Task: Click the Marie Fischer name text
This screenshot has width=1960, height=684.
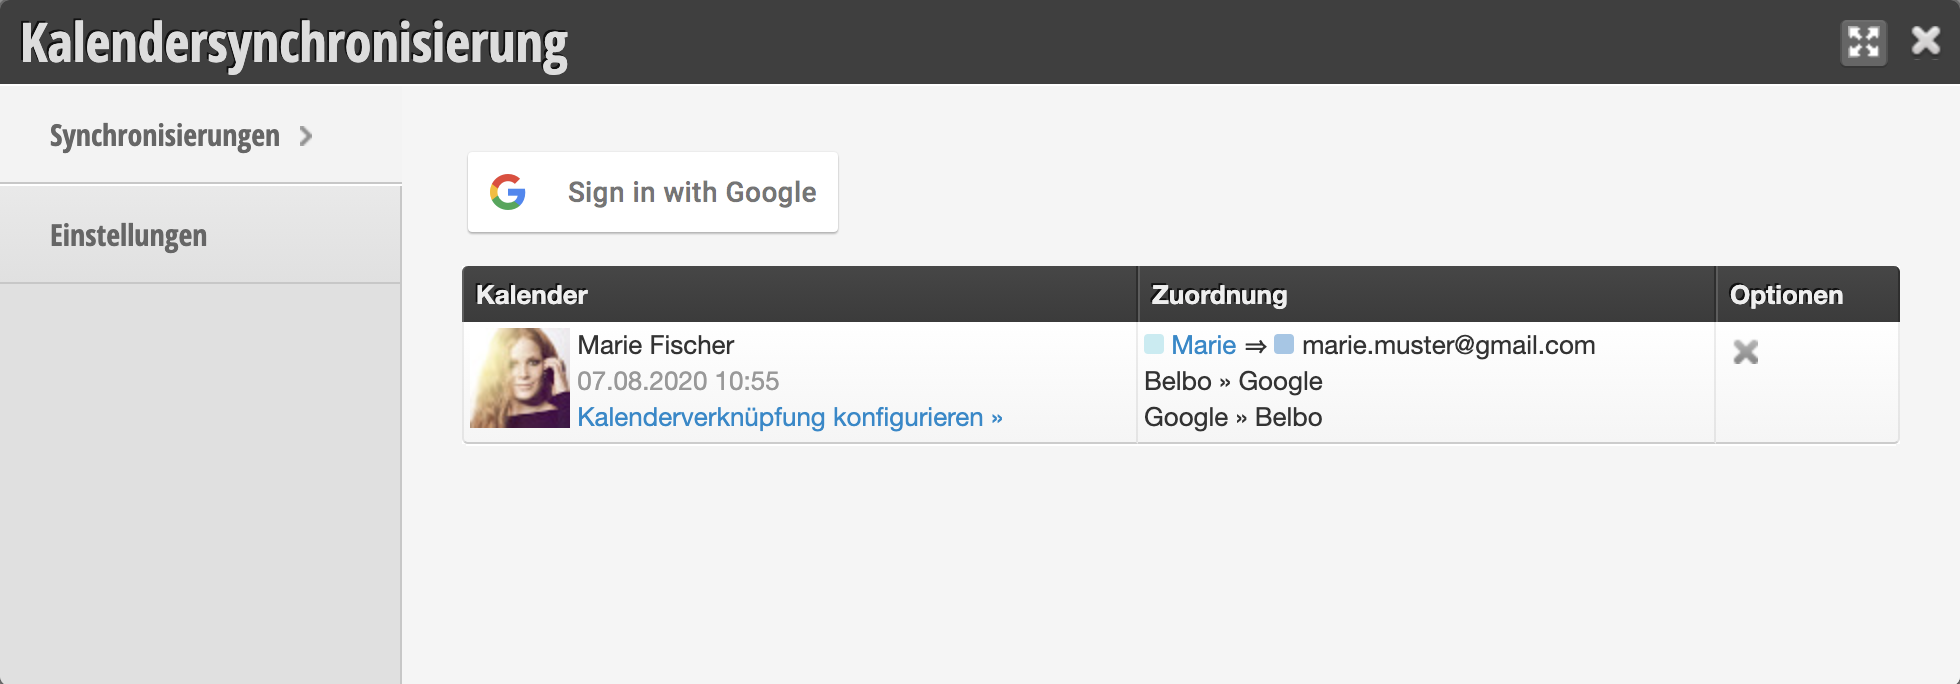Action: (656, 345)
